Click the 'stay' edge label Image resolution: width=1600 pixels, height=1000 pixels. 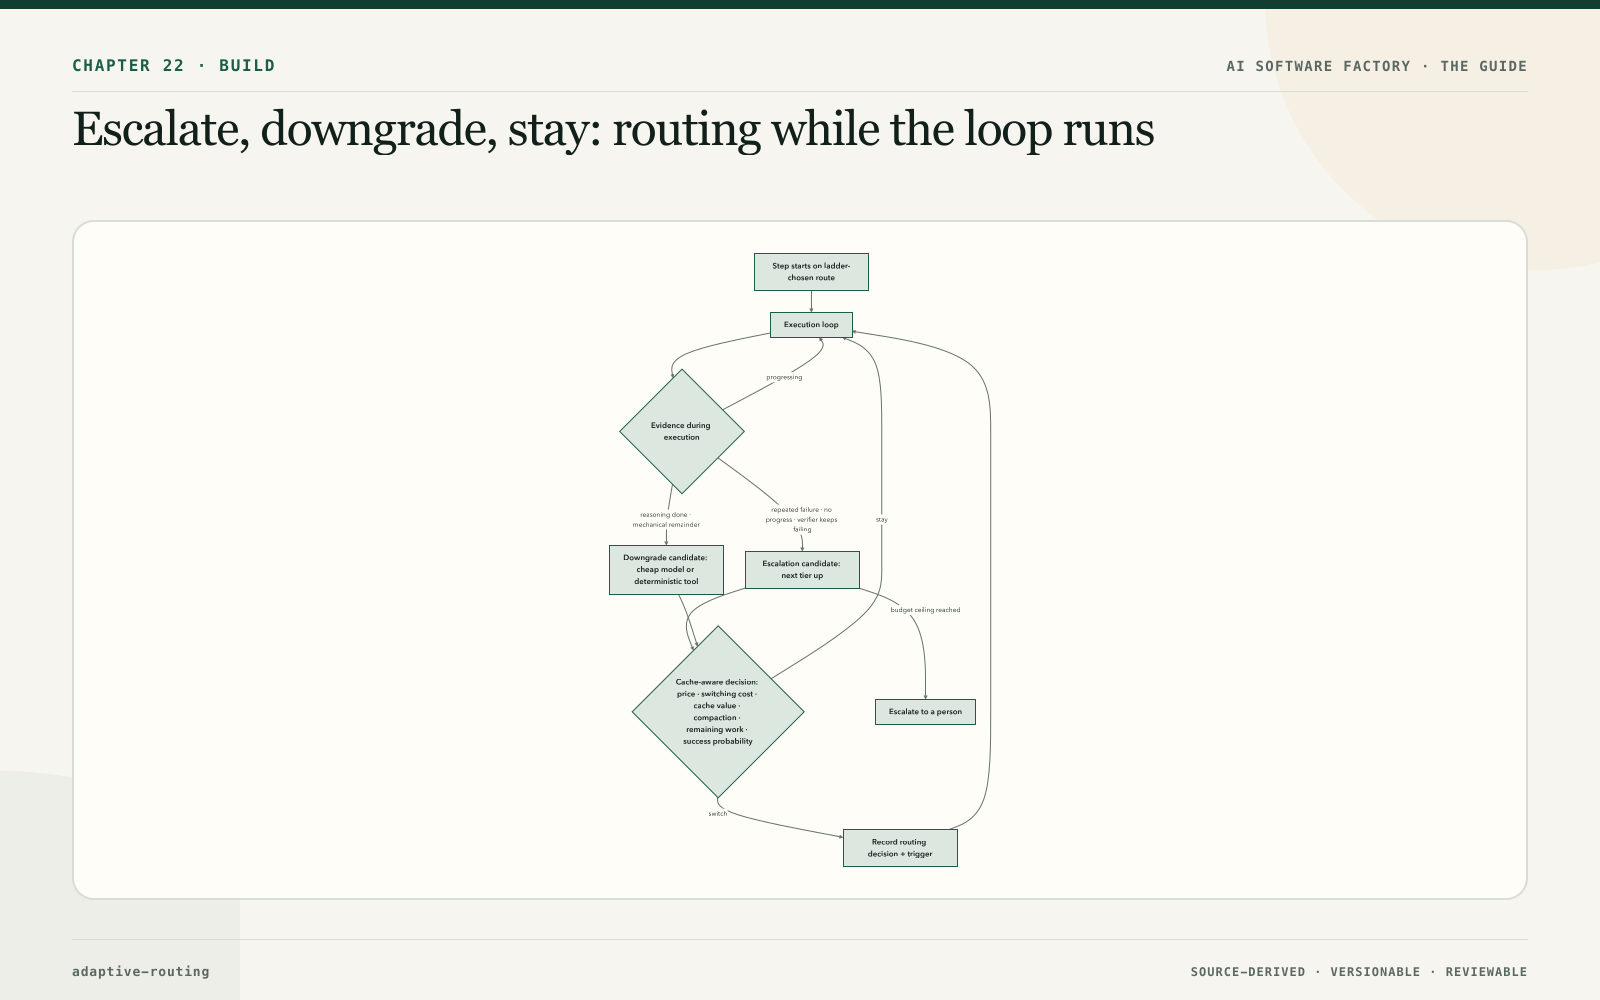(881, 520)
